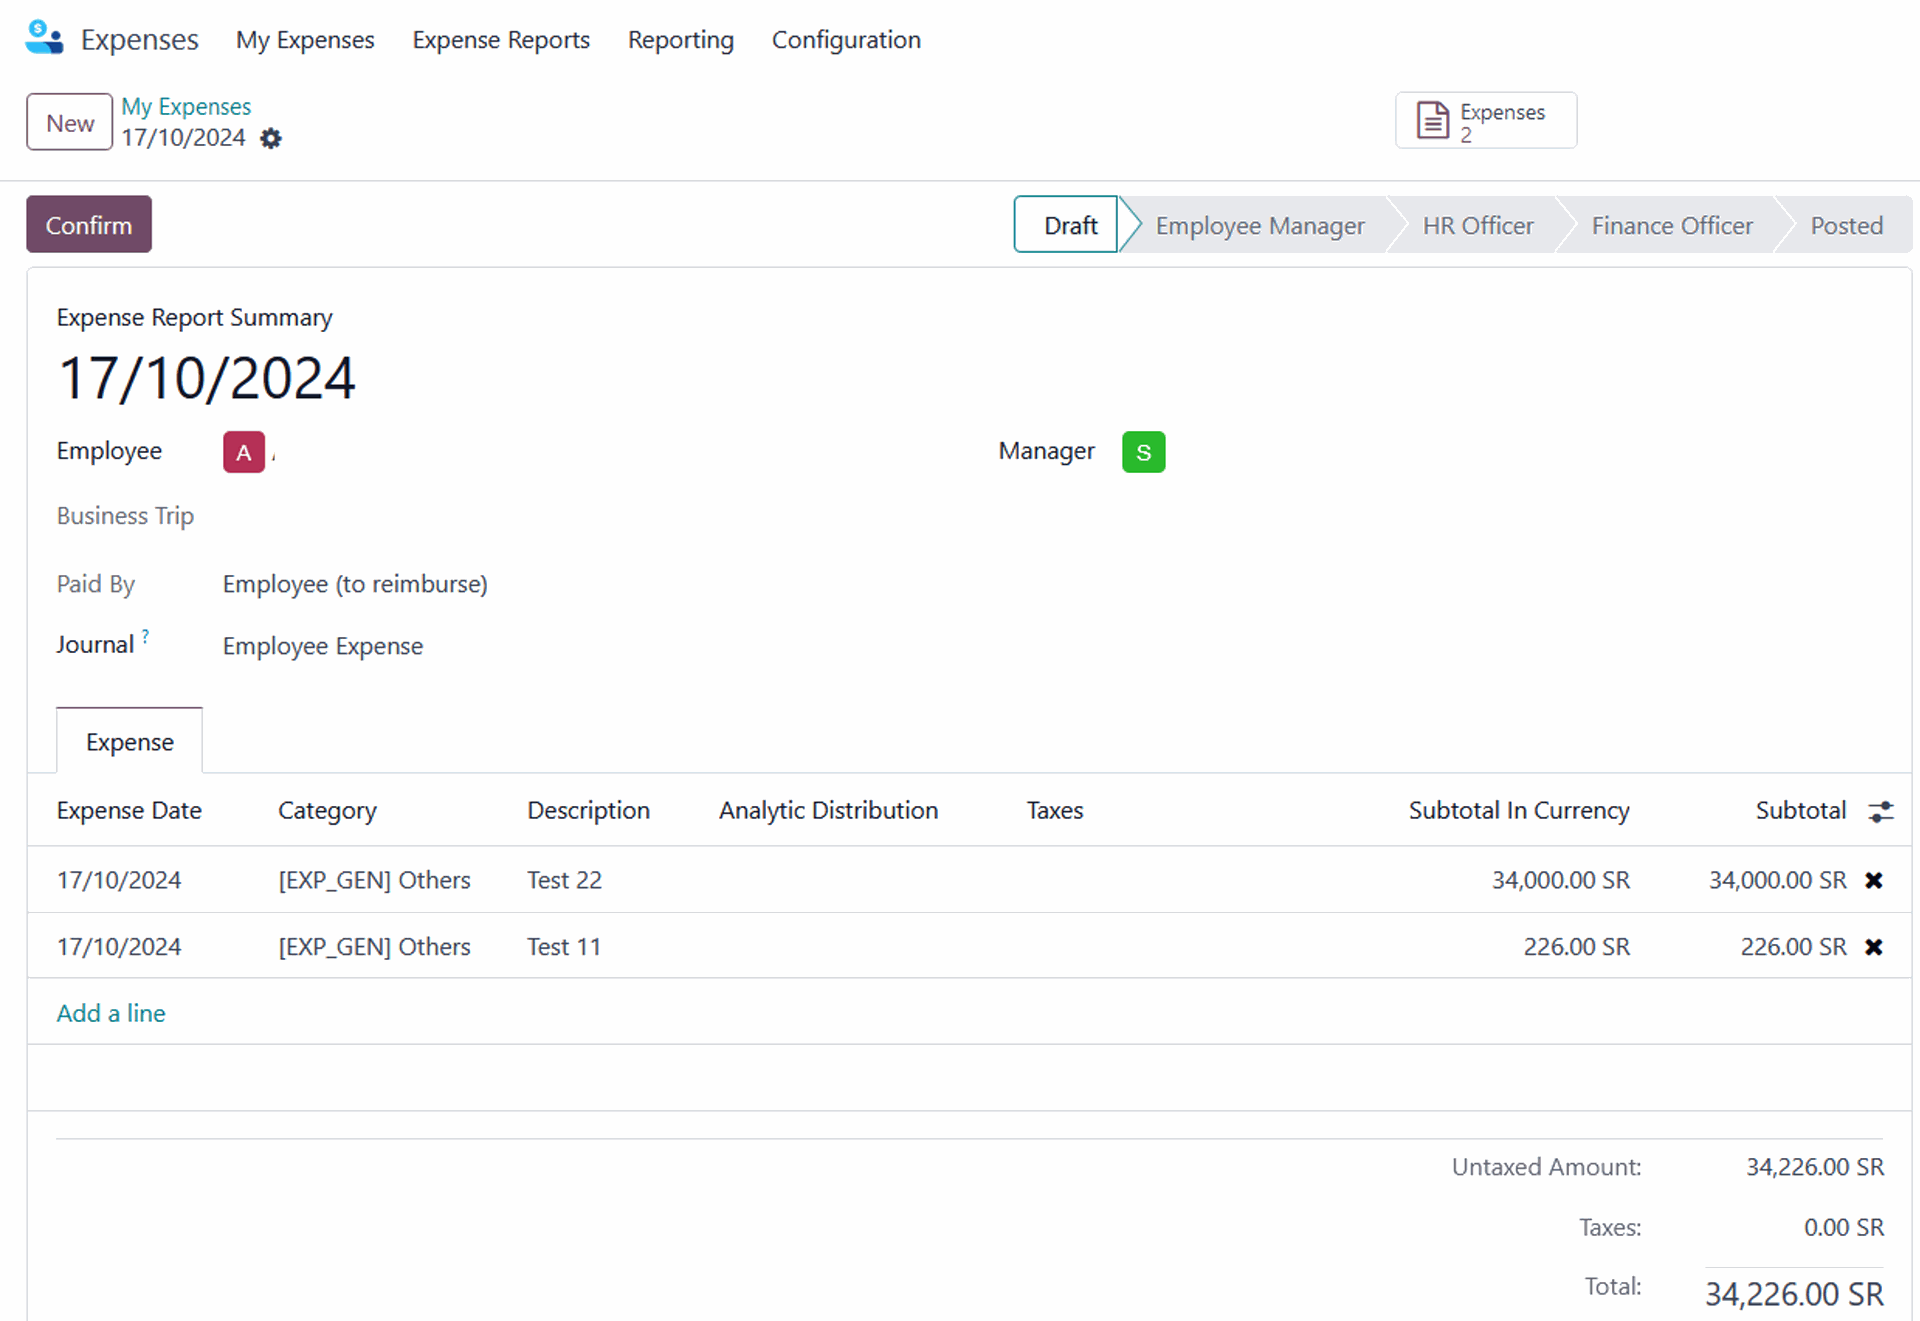Select the Employee Manager status stage
Image resolution: width=1920 pixels, height=1321 pixels.
[1259, 226]
